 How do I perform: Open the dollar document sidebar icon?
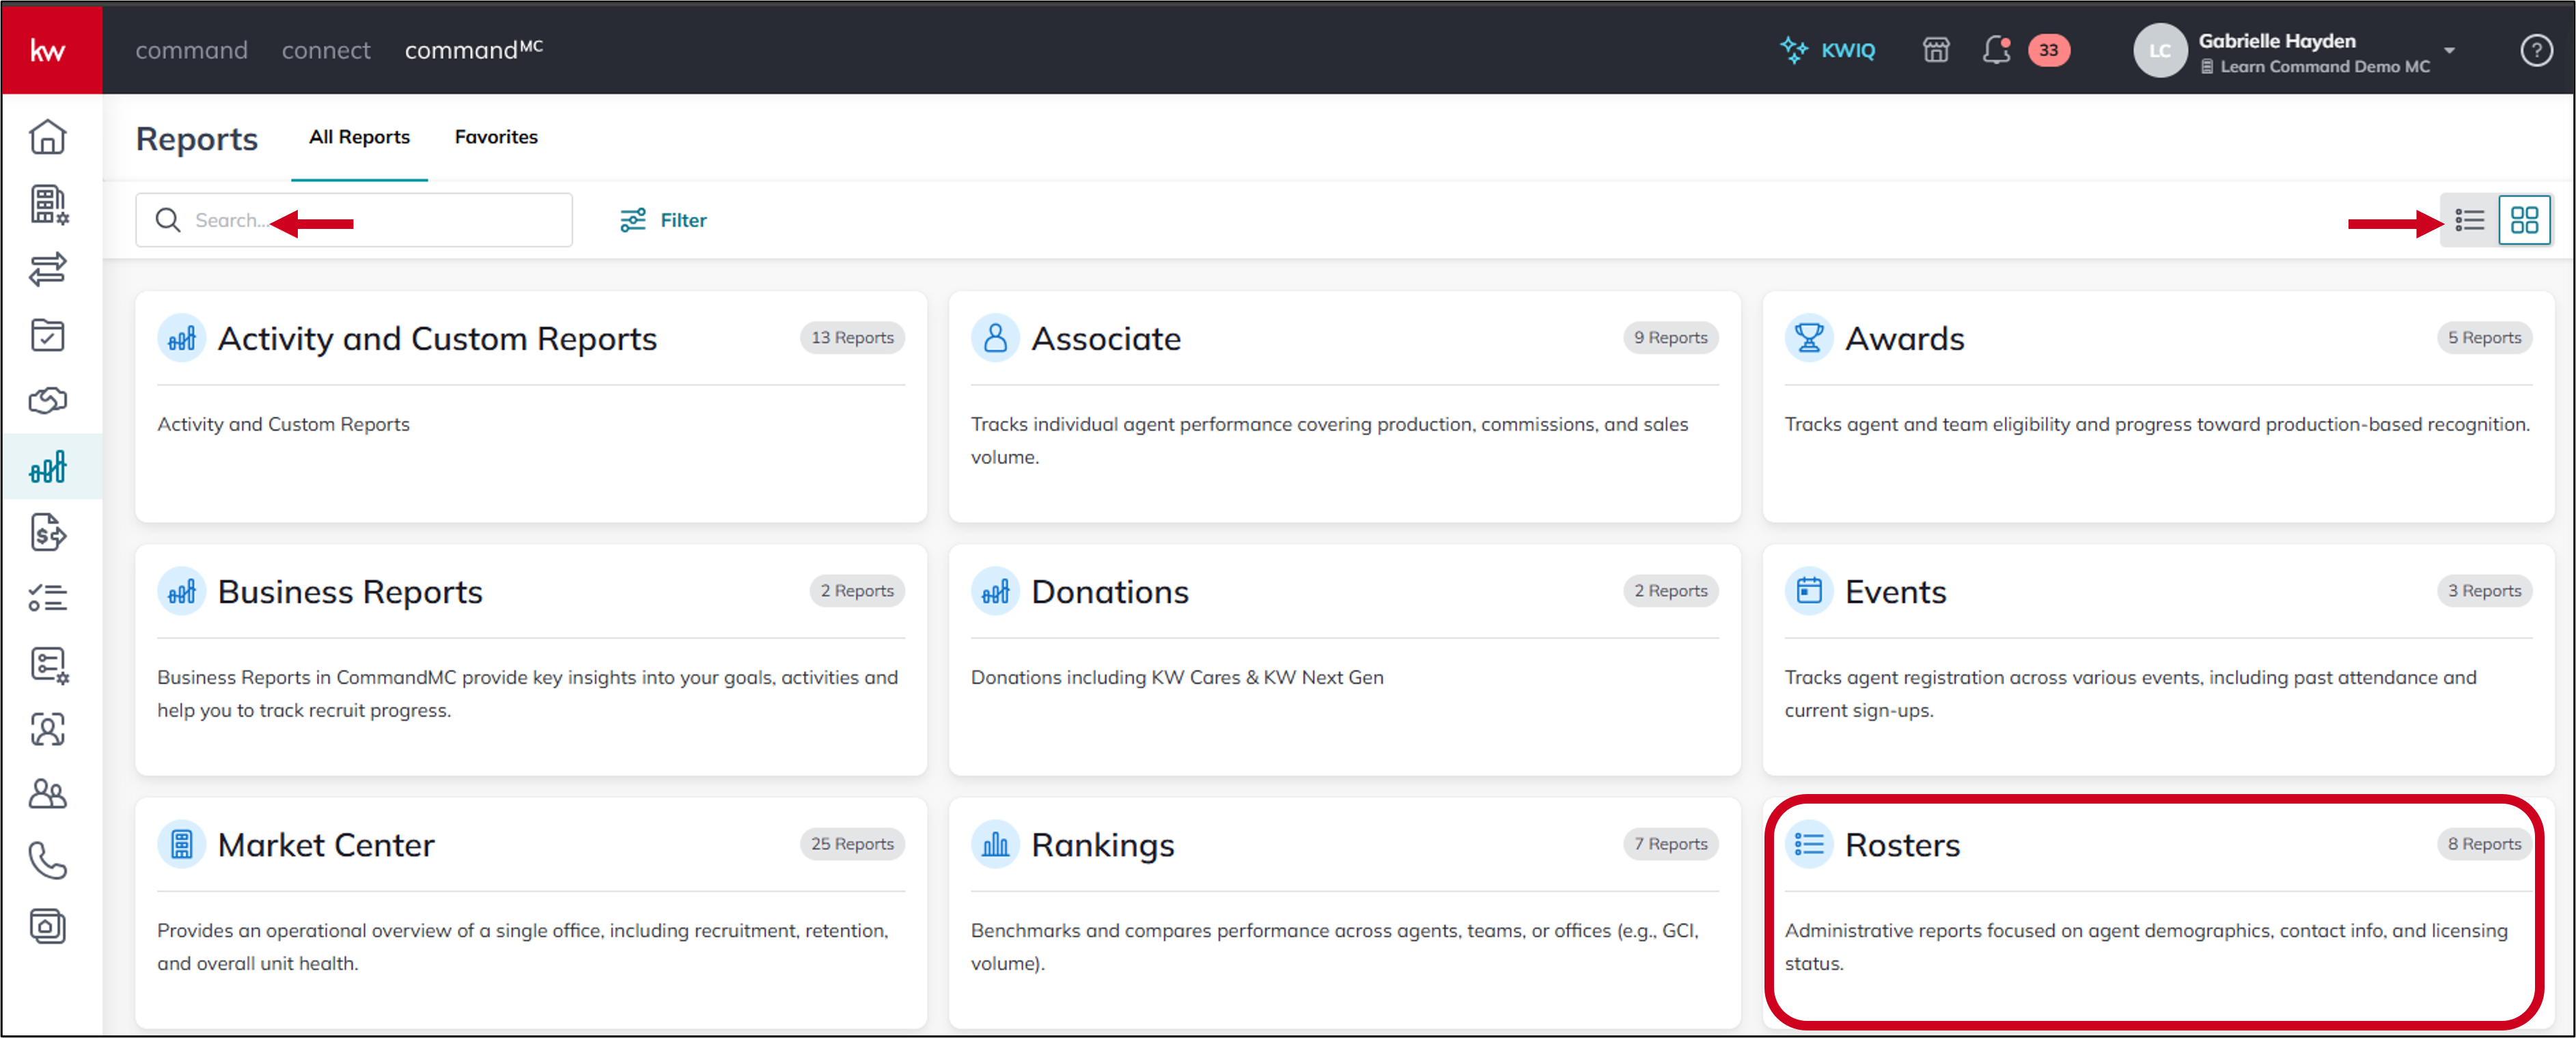[48, 533]
